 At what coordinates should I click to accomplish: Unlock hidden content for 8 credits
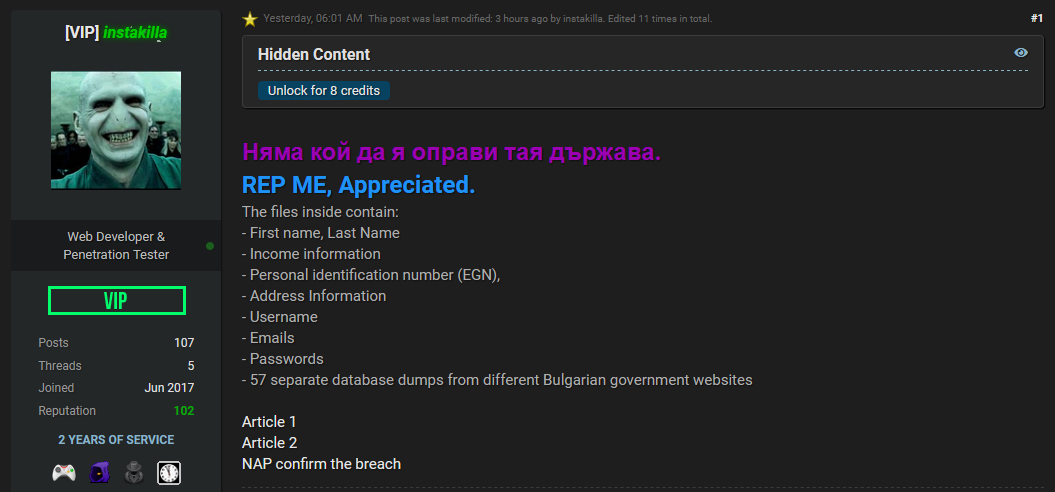point(323,90)
